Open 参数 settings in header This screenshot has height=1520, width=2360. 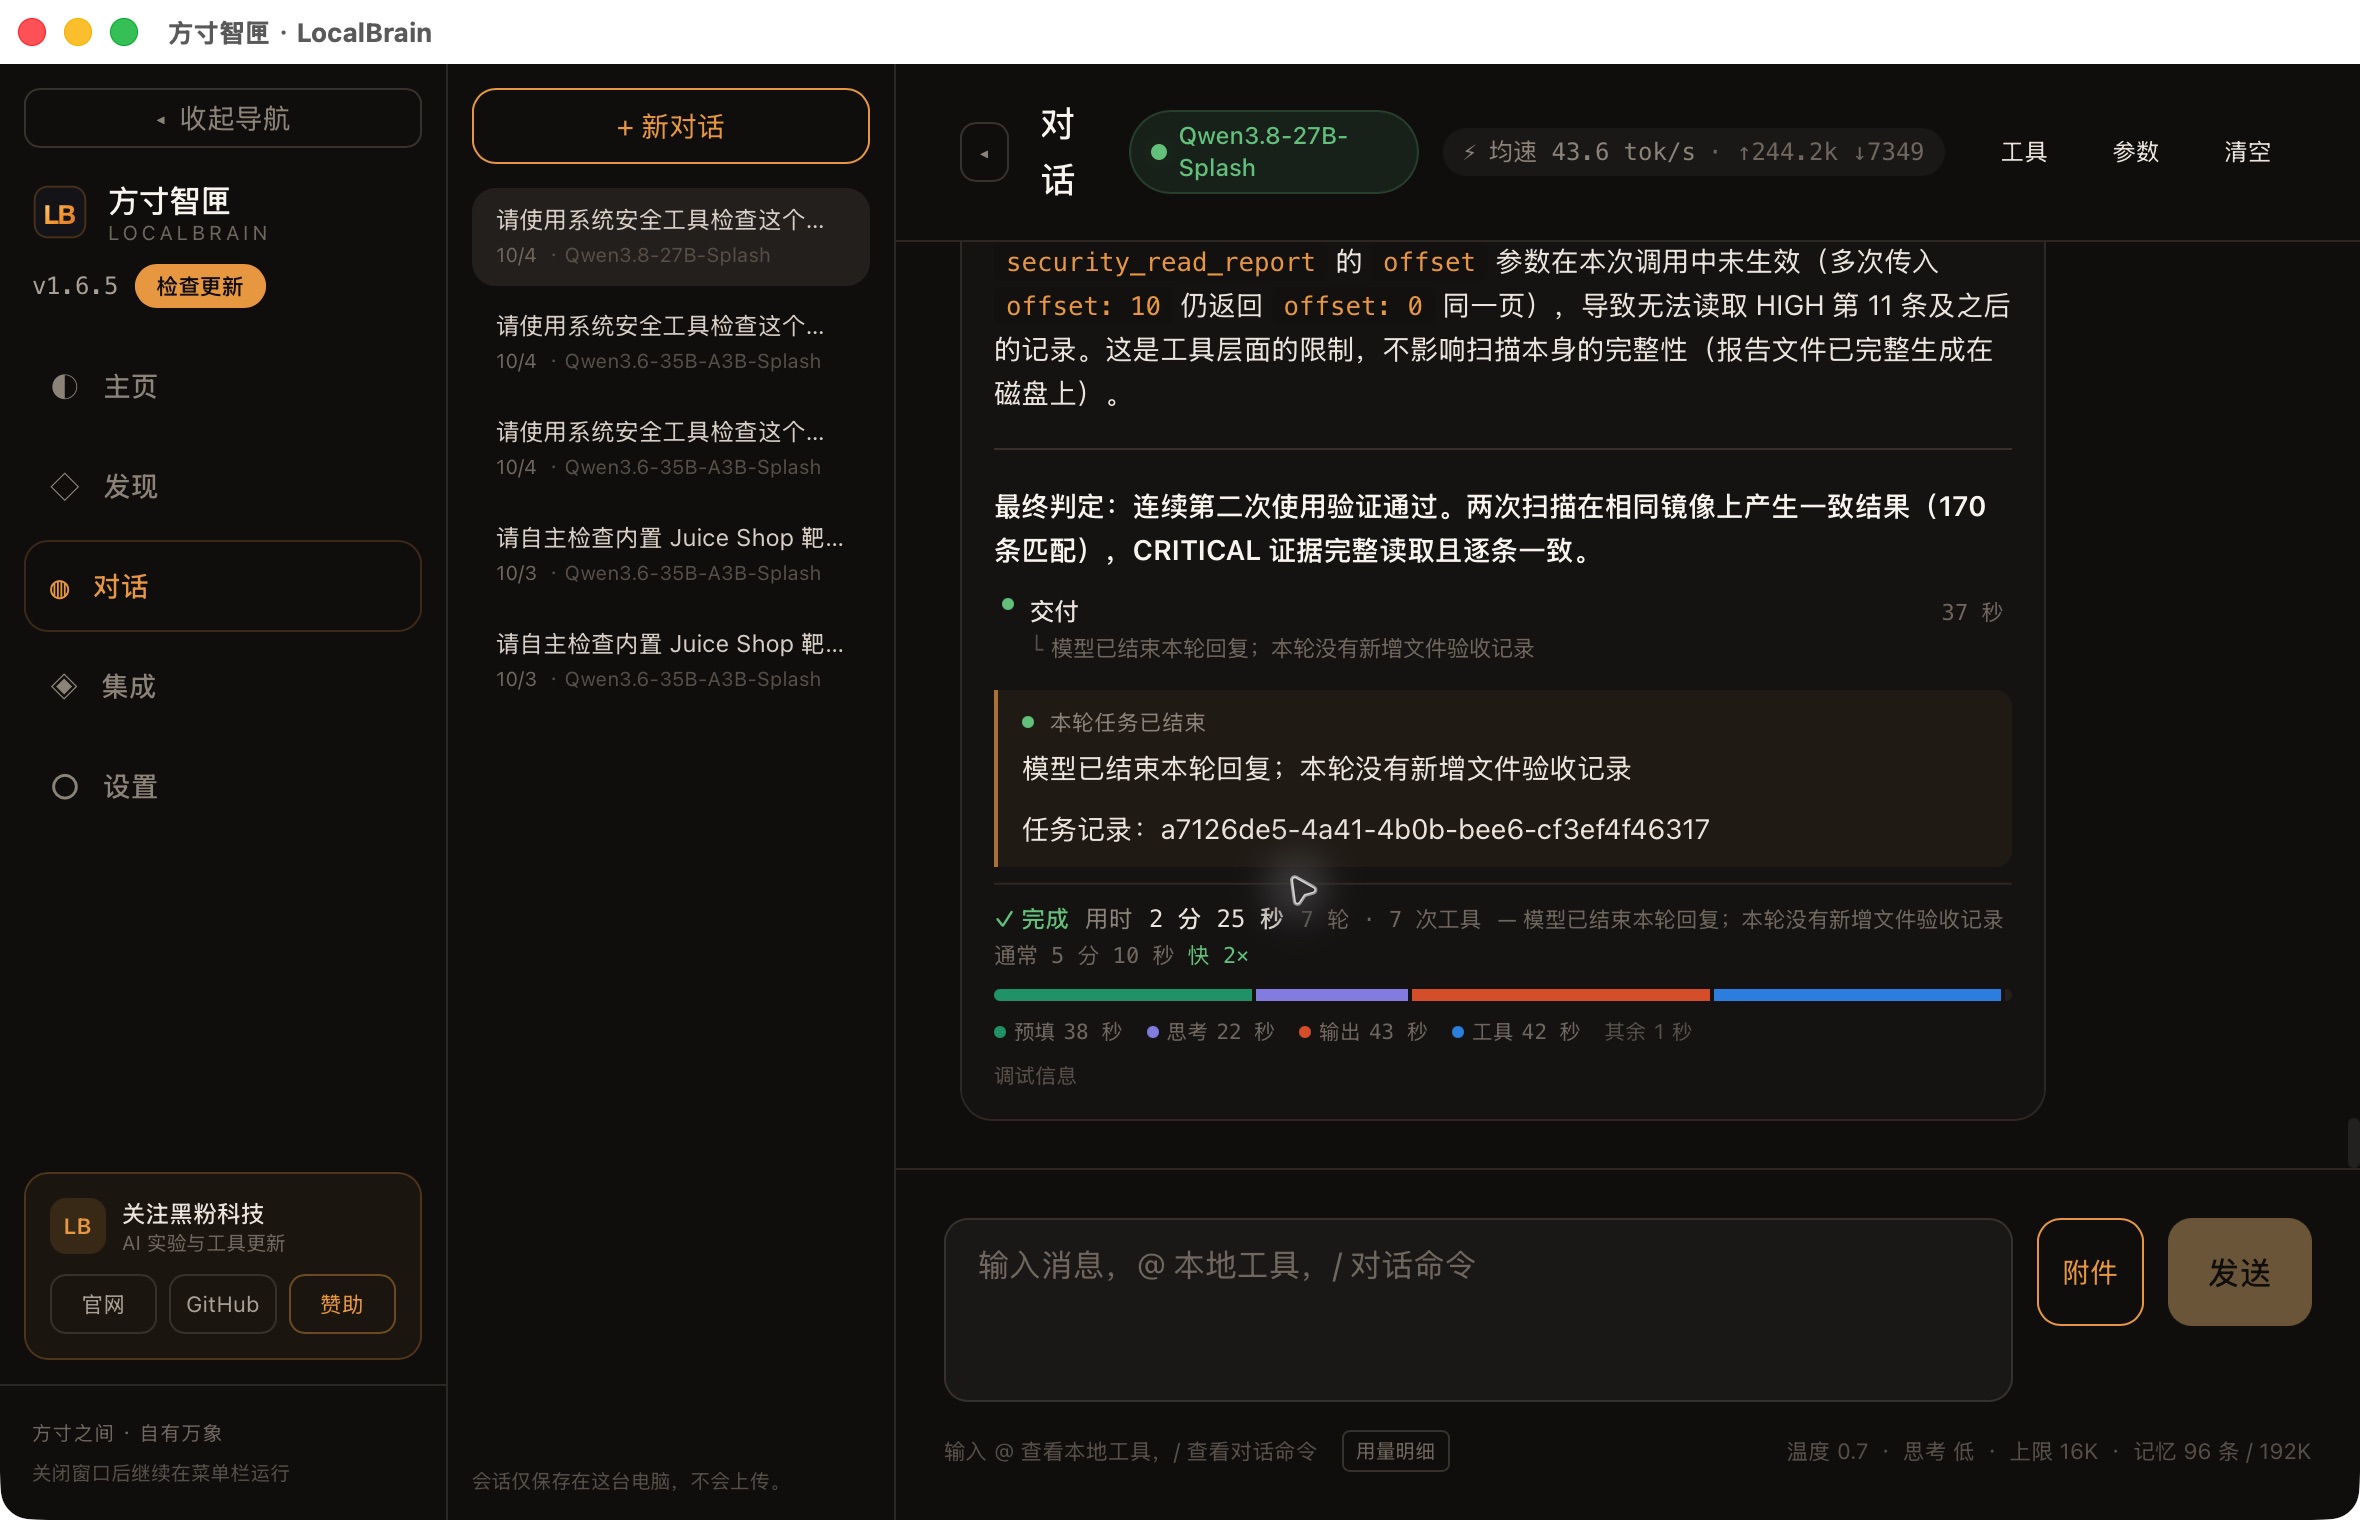click(2136, 152)
